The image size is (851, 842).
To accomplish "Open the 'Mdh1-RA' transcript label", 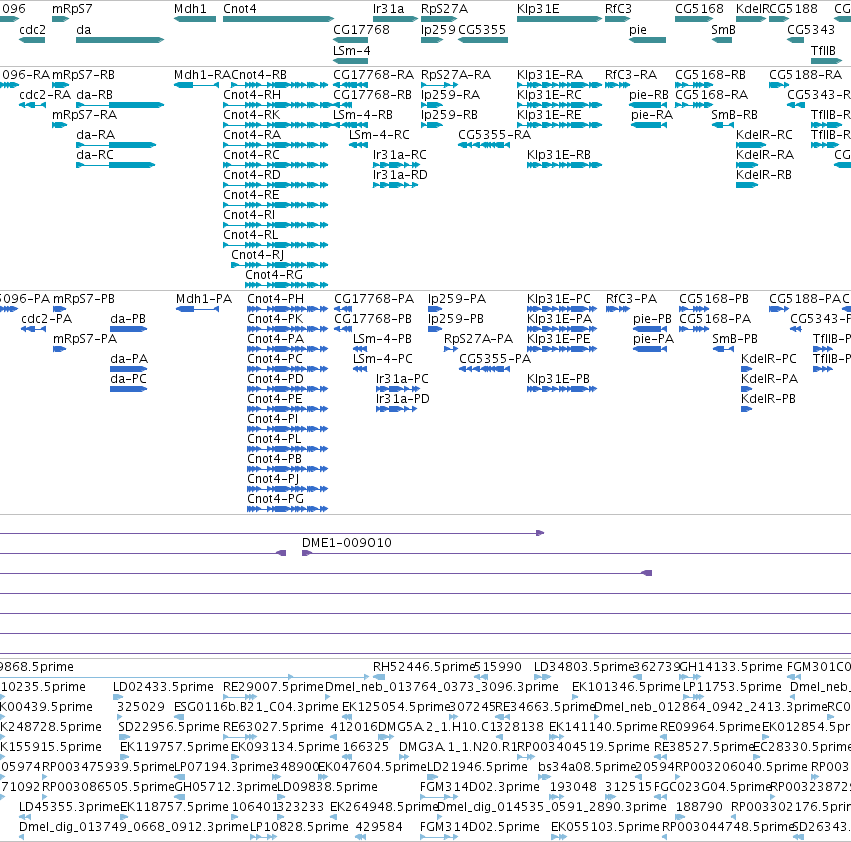I will click(202, 74).
